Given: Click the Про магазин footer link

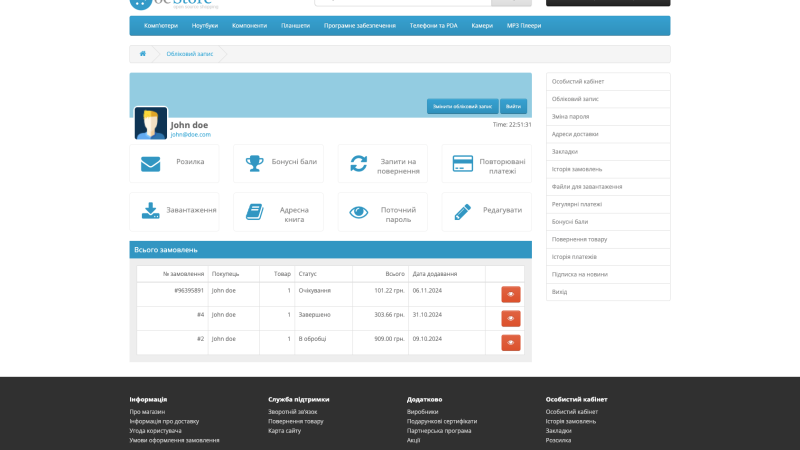Looking at the screenshot, I should 147,412.
